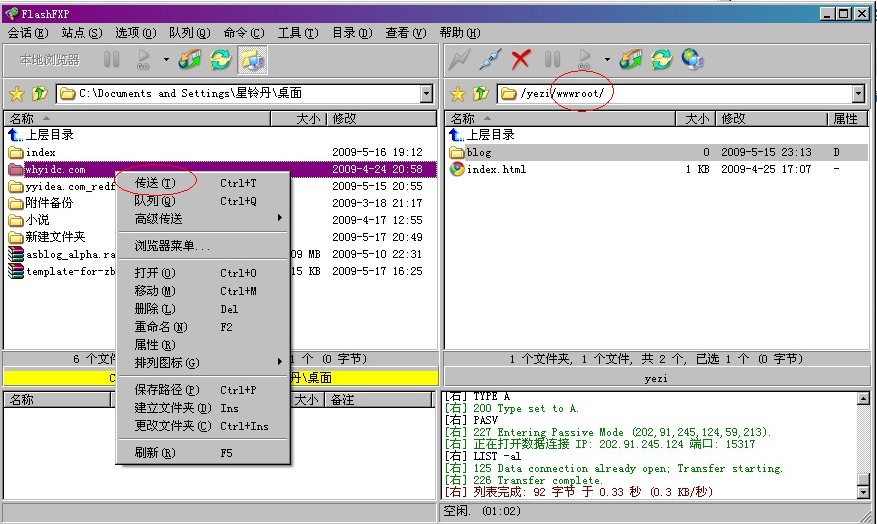
Task: Choose 删除(L) in the context menu
Action: click(x=202, y=309)
